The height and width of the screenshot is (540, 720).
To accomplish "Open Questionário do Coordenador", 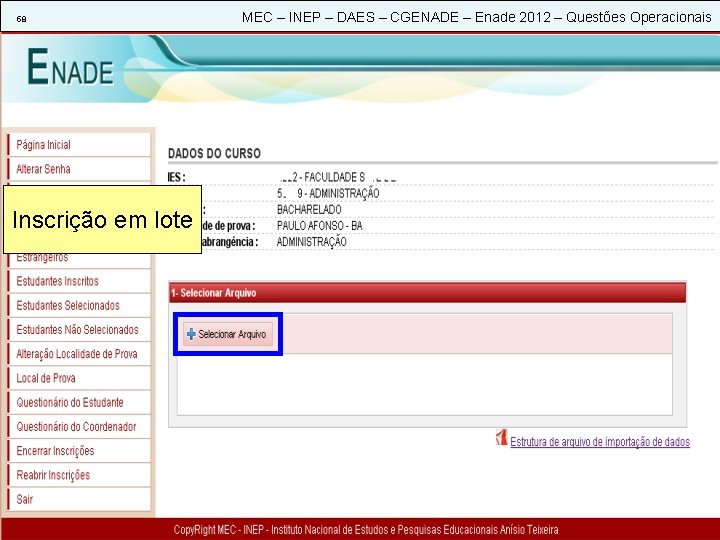I will (x=79, y=427).
